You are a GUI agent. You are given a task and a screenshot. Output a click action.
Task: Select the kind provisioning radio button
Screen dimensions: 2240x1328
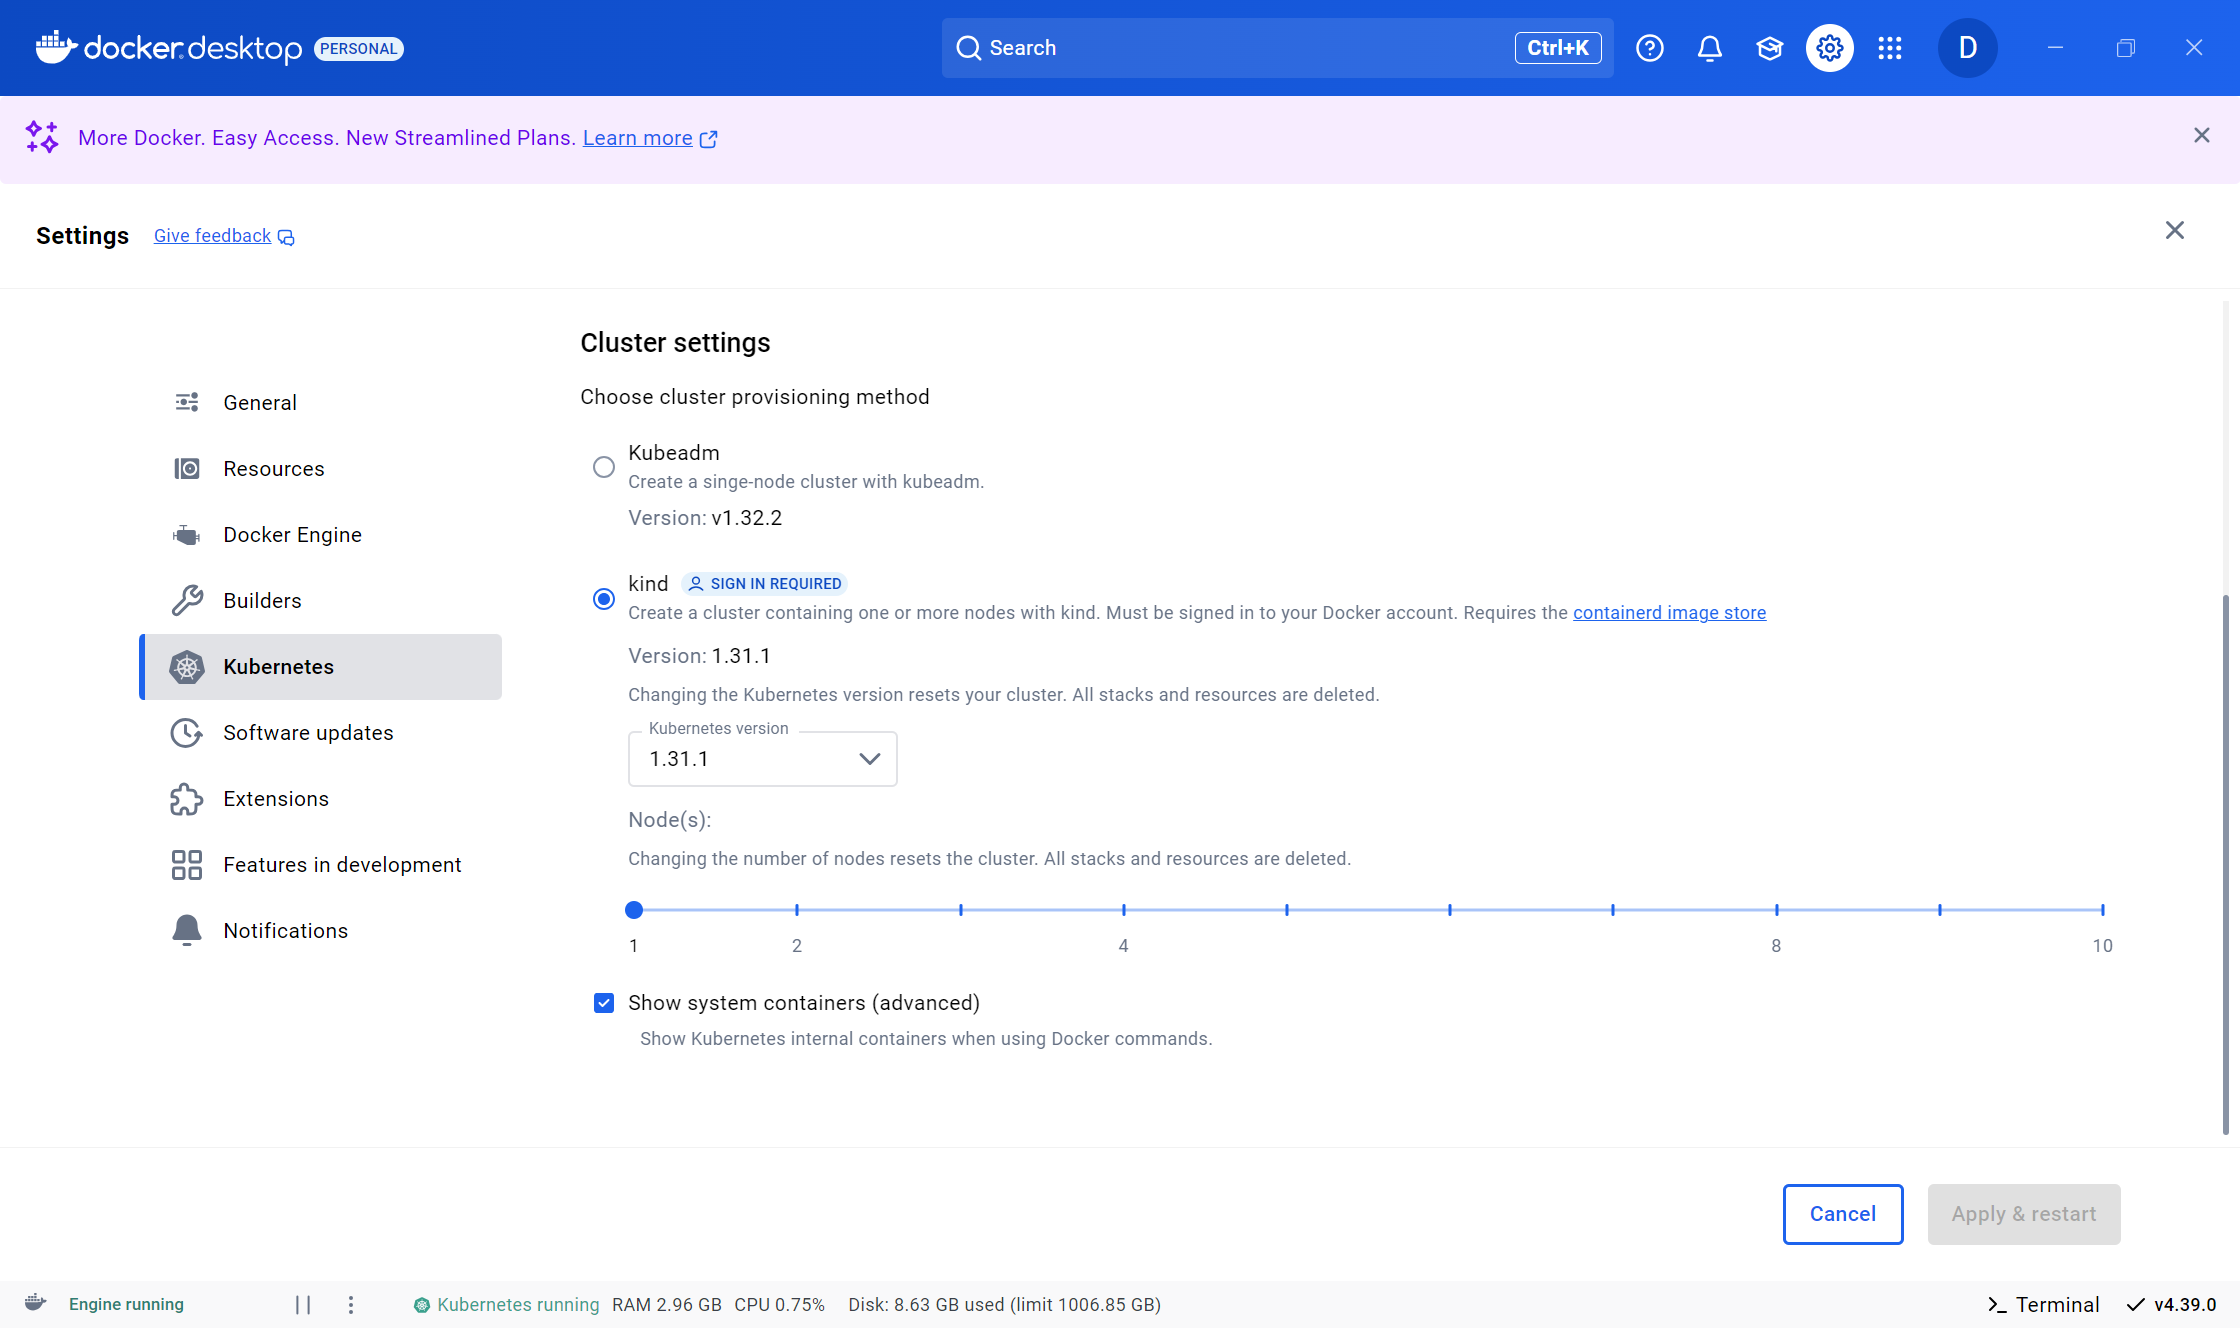tap(604, 599)
